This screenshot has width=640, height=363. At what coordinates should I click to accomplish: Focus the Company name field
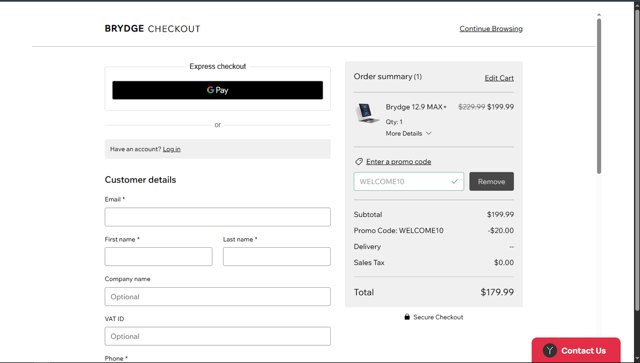coord(218,296)
